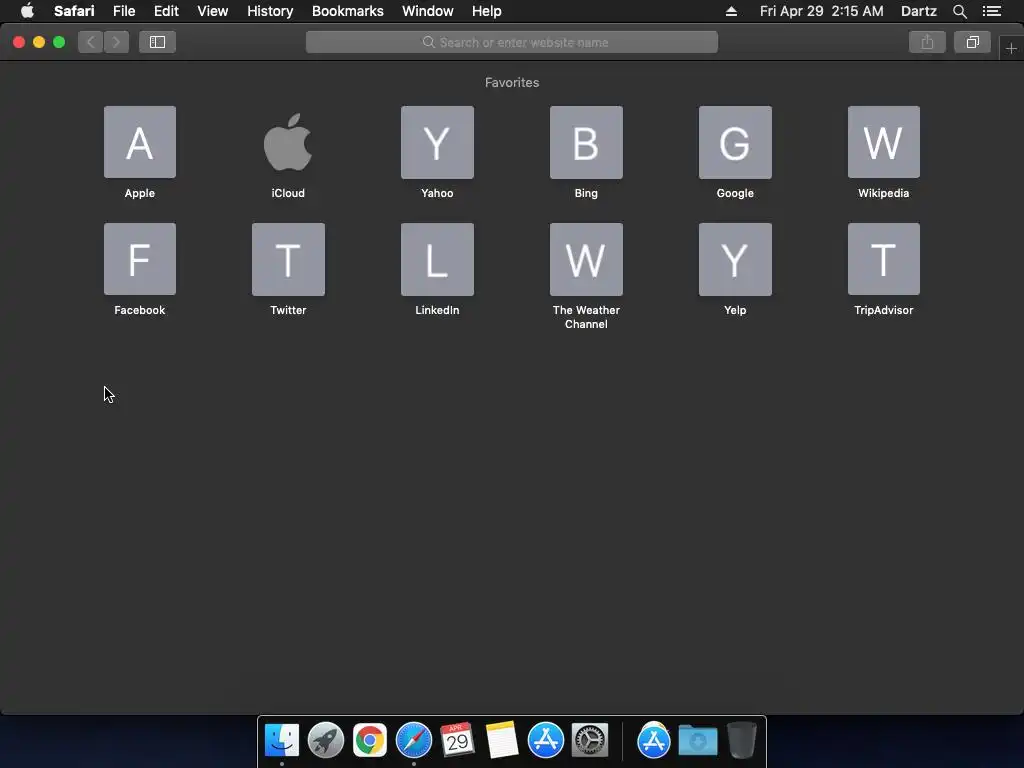The image size is (1024, 768).
Task: Minimize Safari with the yellow button
Action: tap(39, 42)
